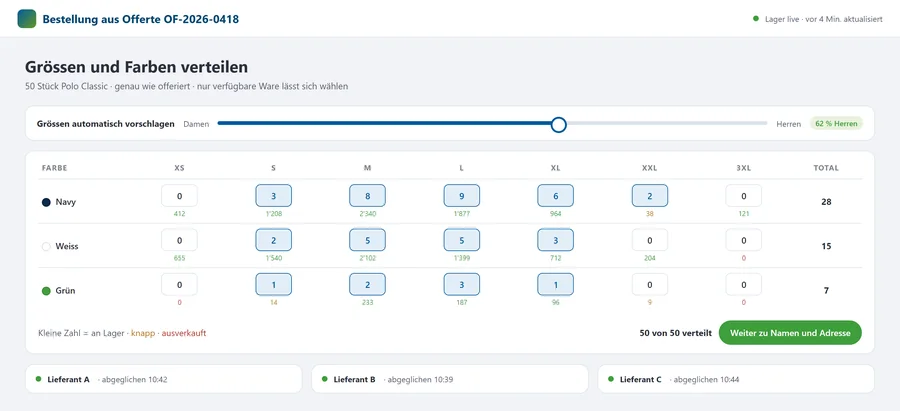Screen dimensions: 900x411
Task: Click the Weiss color dot
Action: click(46, 246)
